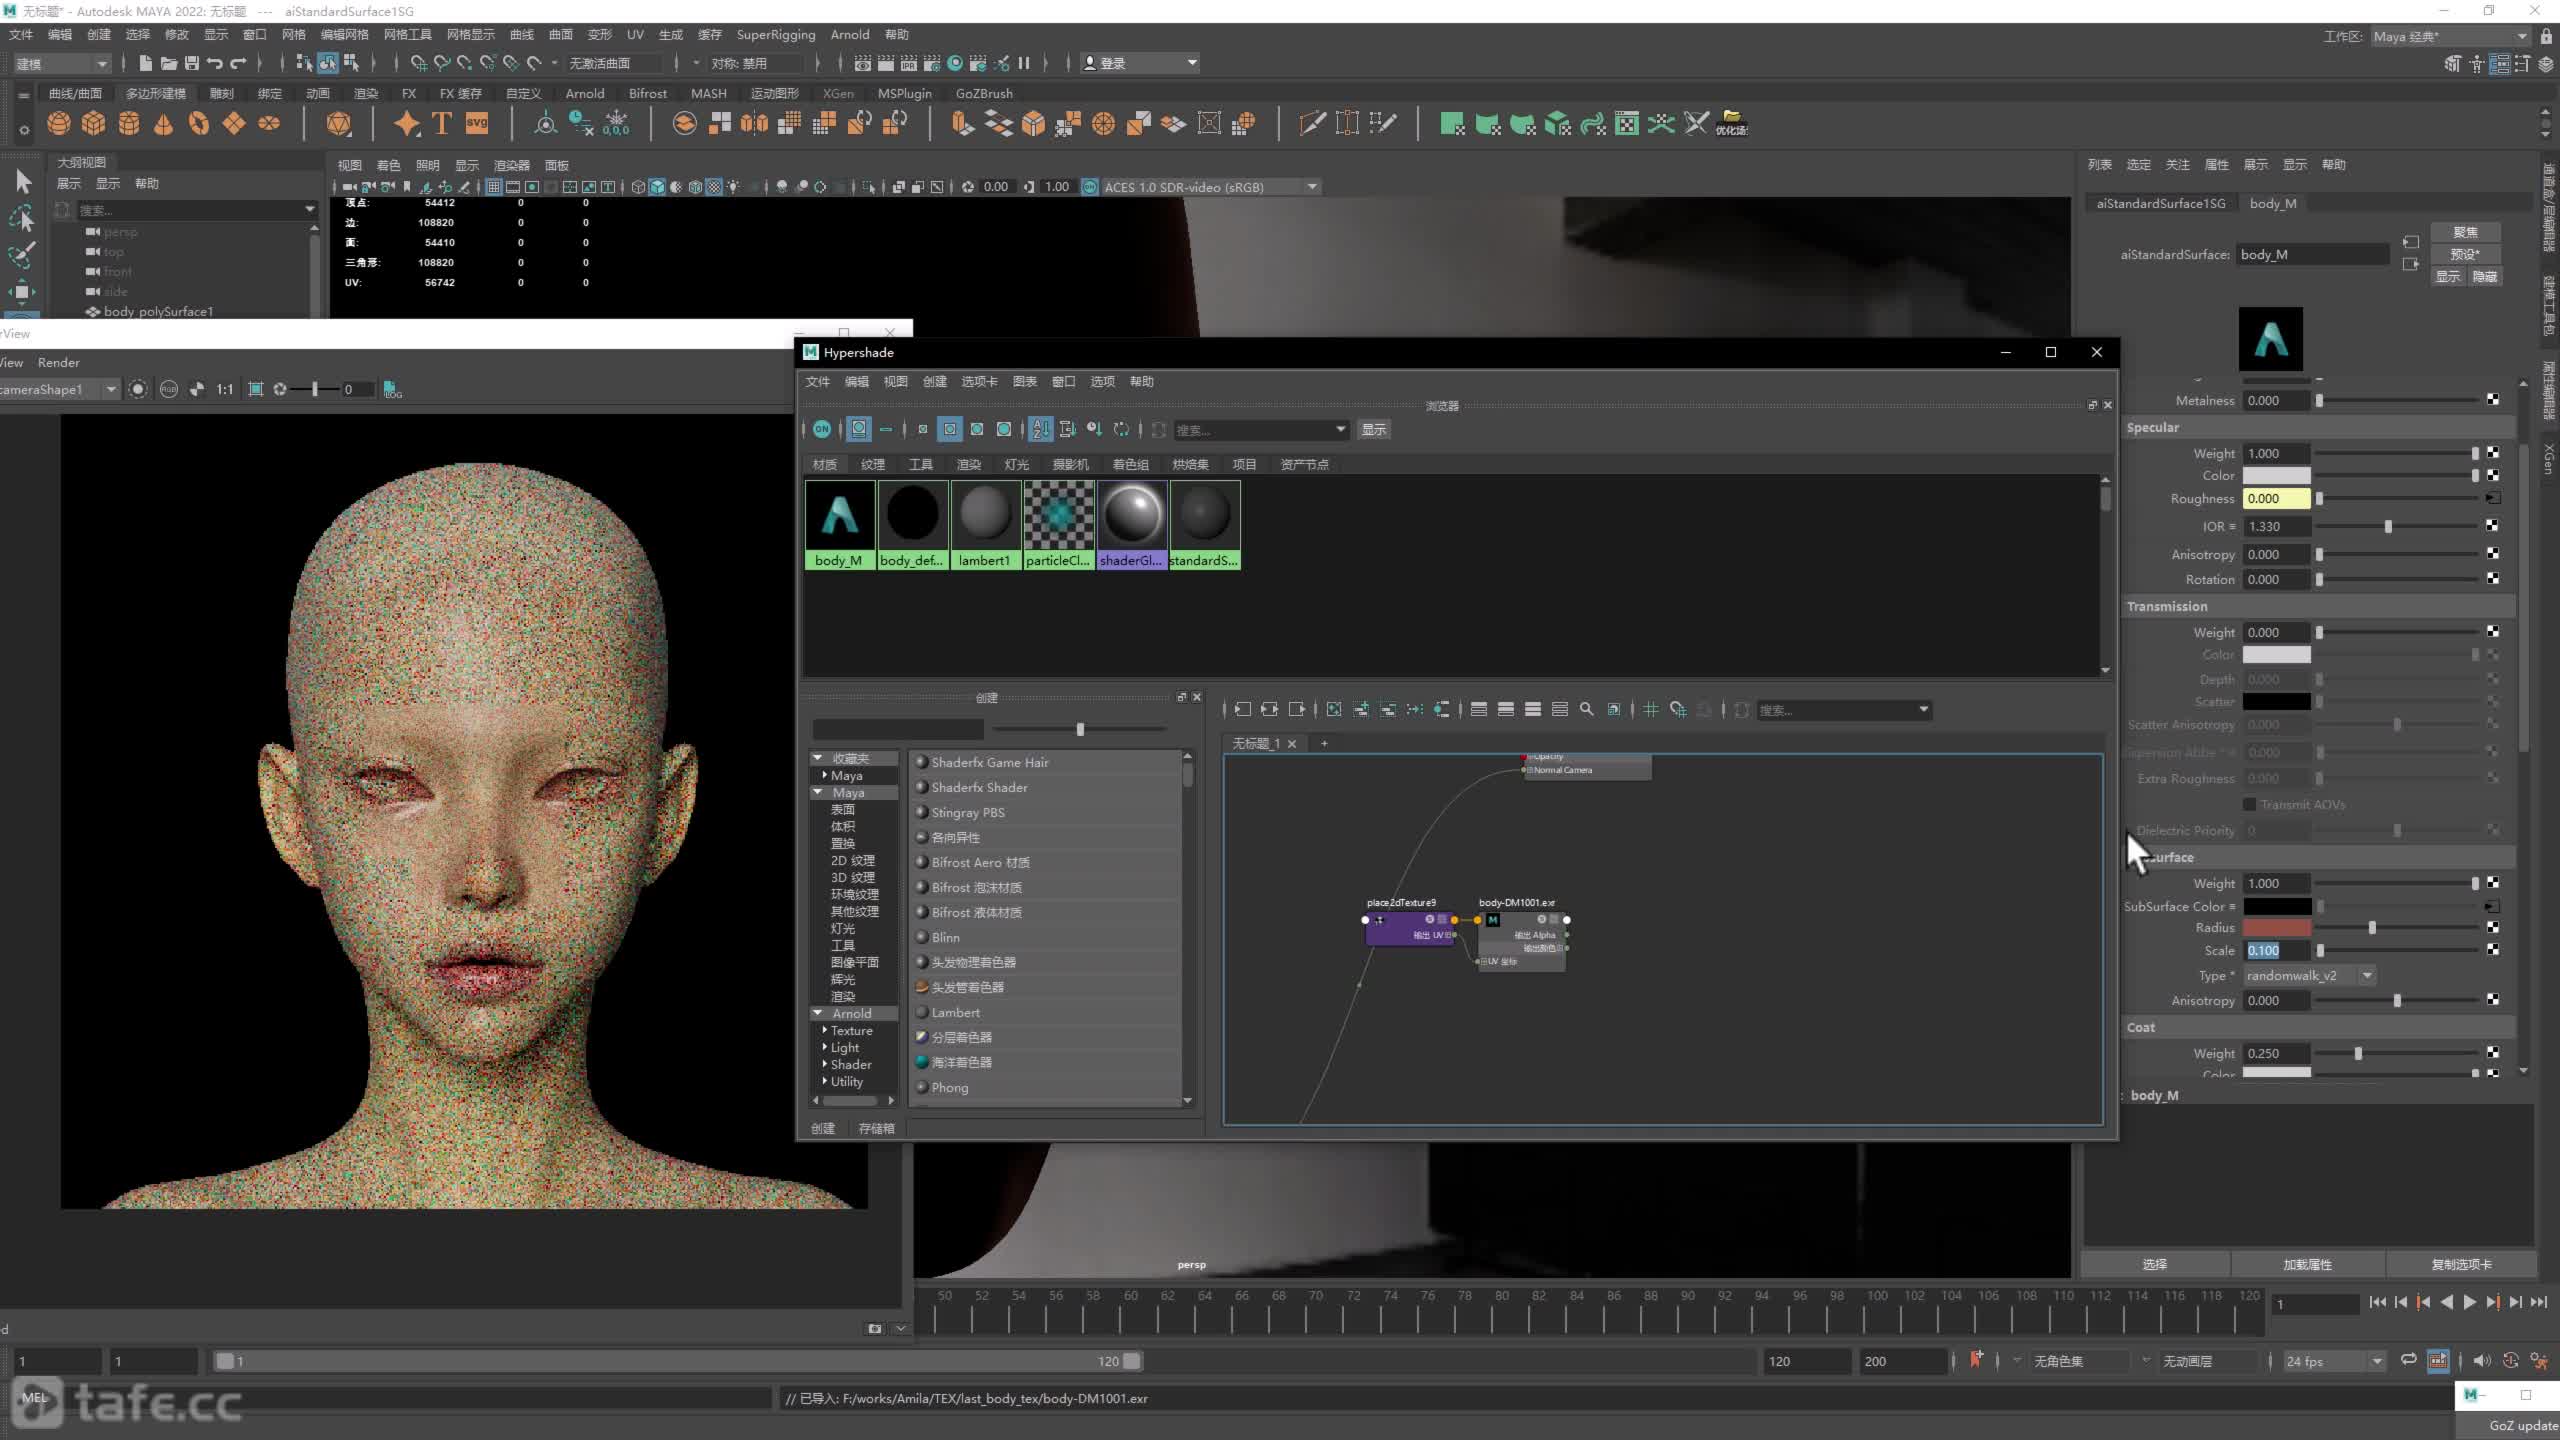Viewport: 2560px width, 1440px height.
Task: Click the save scene icon
Action: [192, 63]
